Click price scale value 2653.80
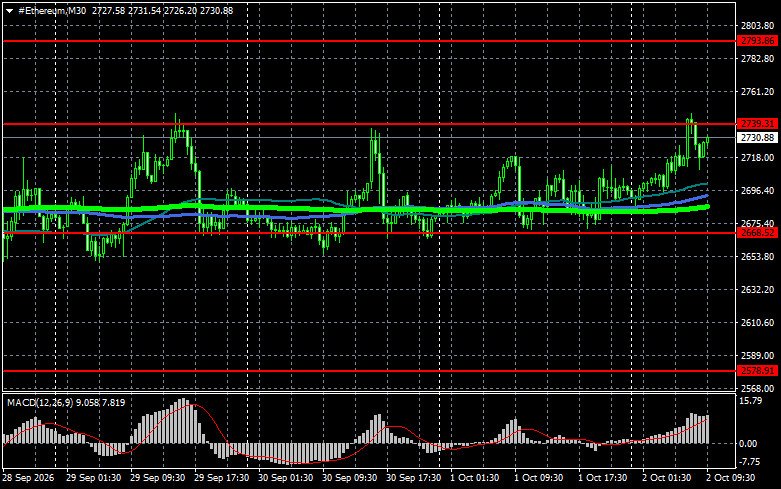Image resolution: width=781 pixels, height=489 pixels. click(x=758, y=256)
